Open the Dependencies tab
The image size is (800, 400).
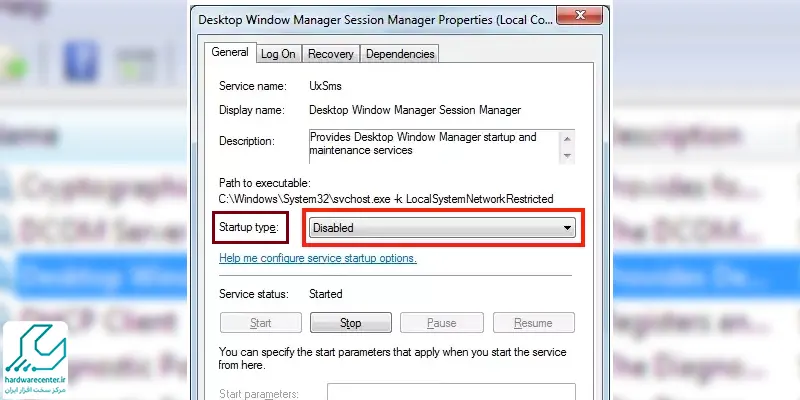400,54
